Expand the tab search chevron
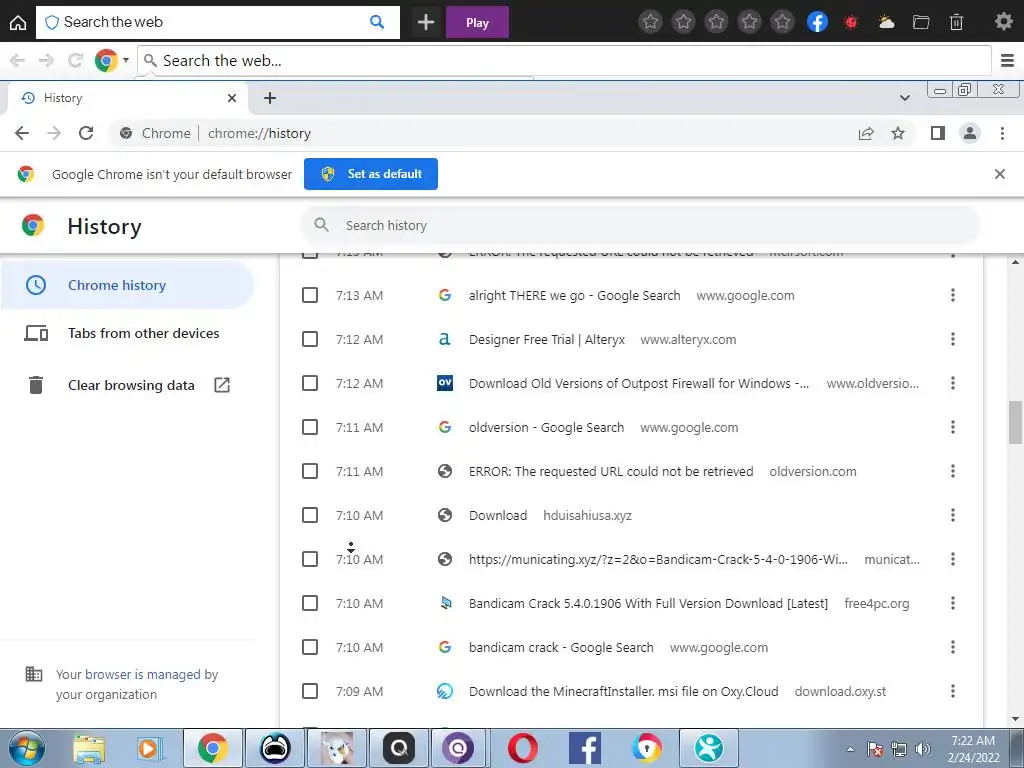The image size is (1024, 768). [x=904, y=98]
